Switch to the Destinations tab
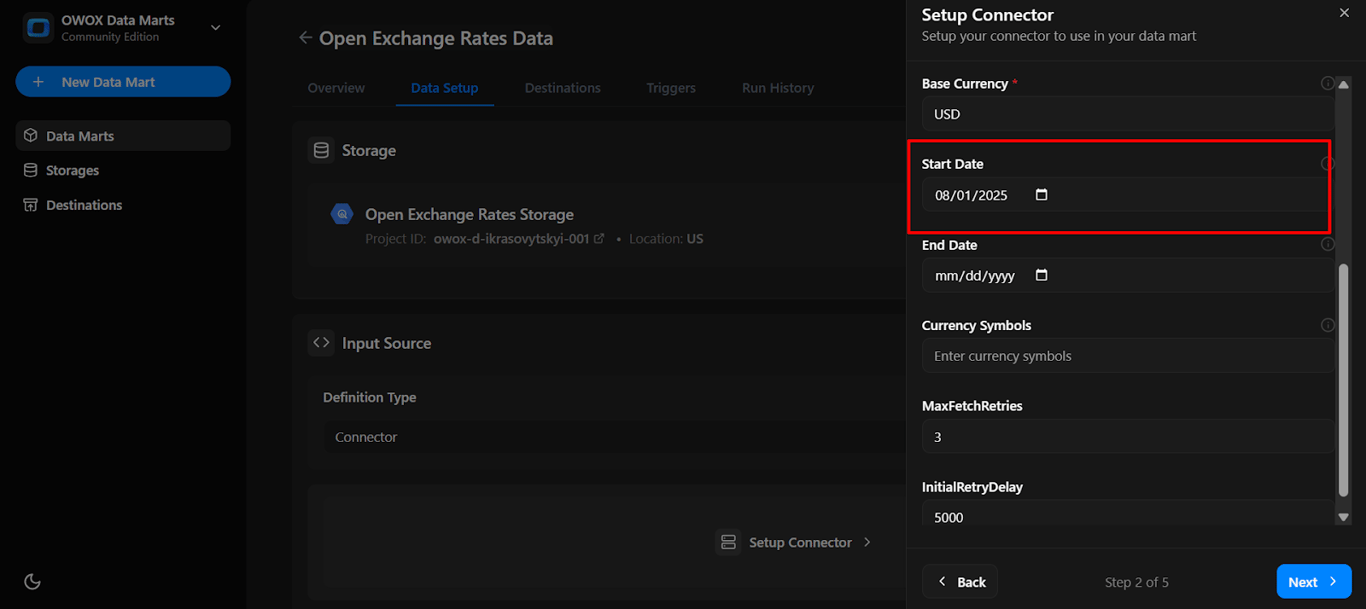1366x609 pixels. tap(562, 88)
